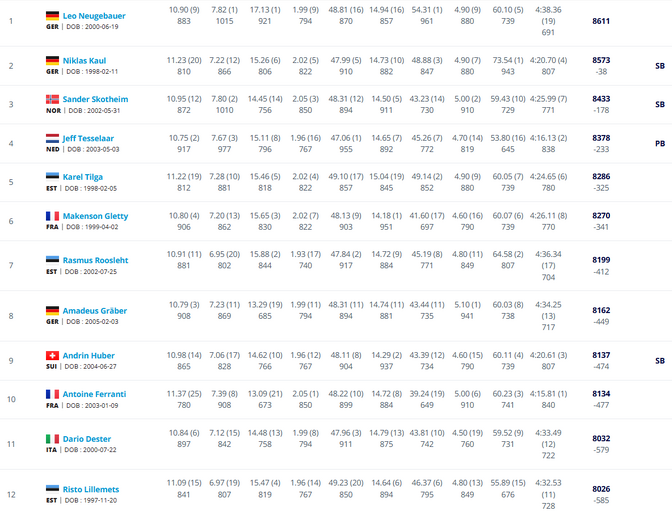The width and height of the screenshot is (672, 511).
Task: Click German flag beside Leo Neugebauer
Action: click(52, 16)
